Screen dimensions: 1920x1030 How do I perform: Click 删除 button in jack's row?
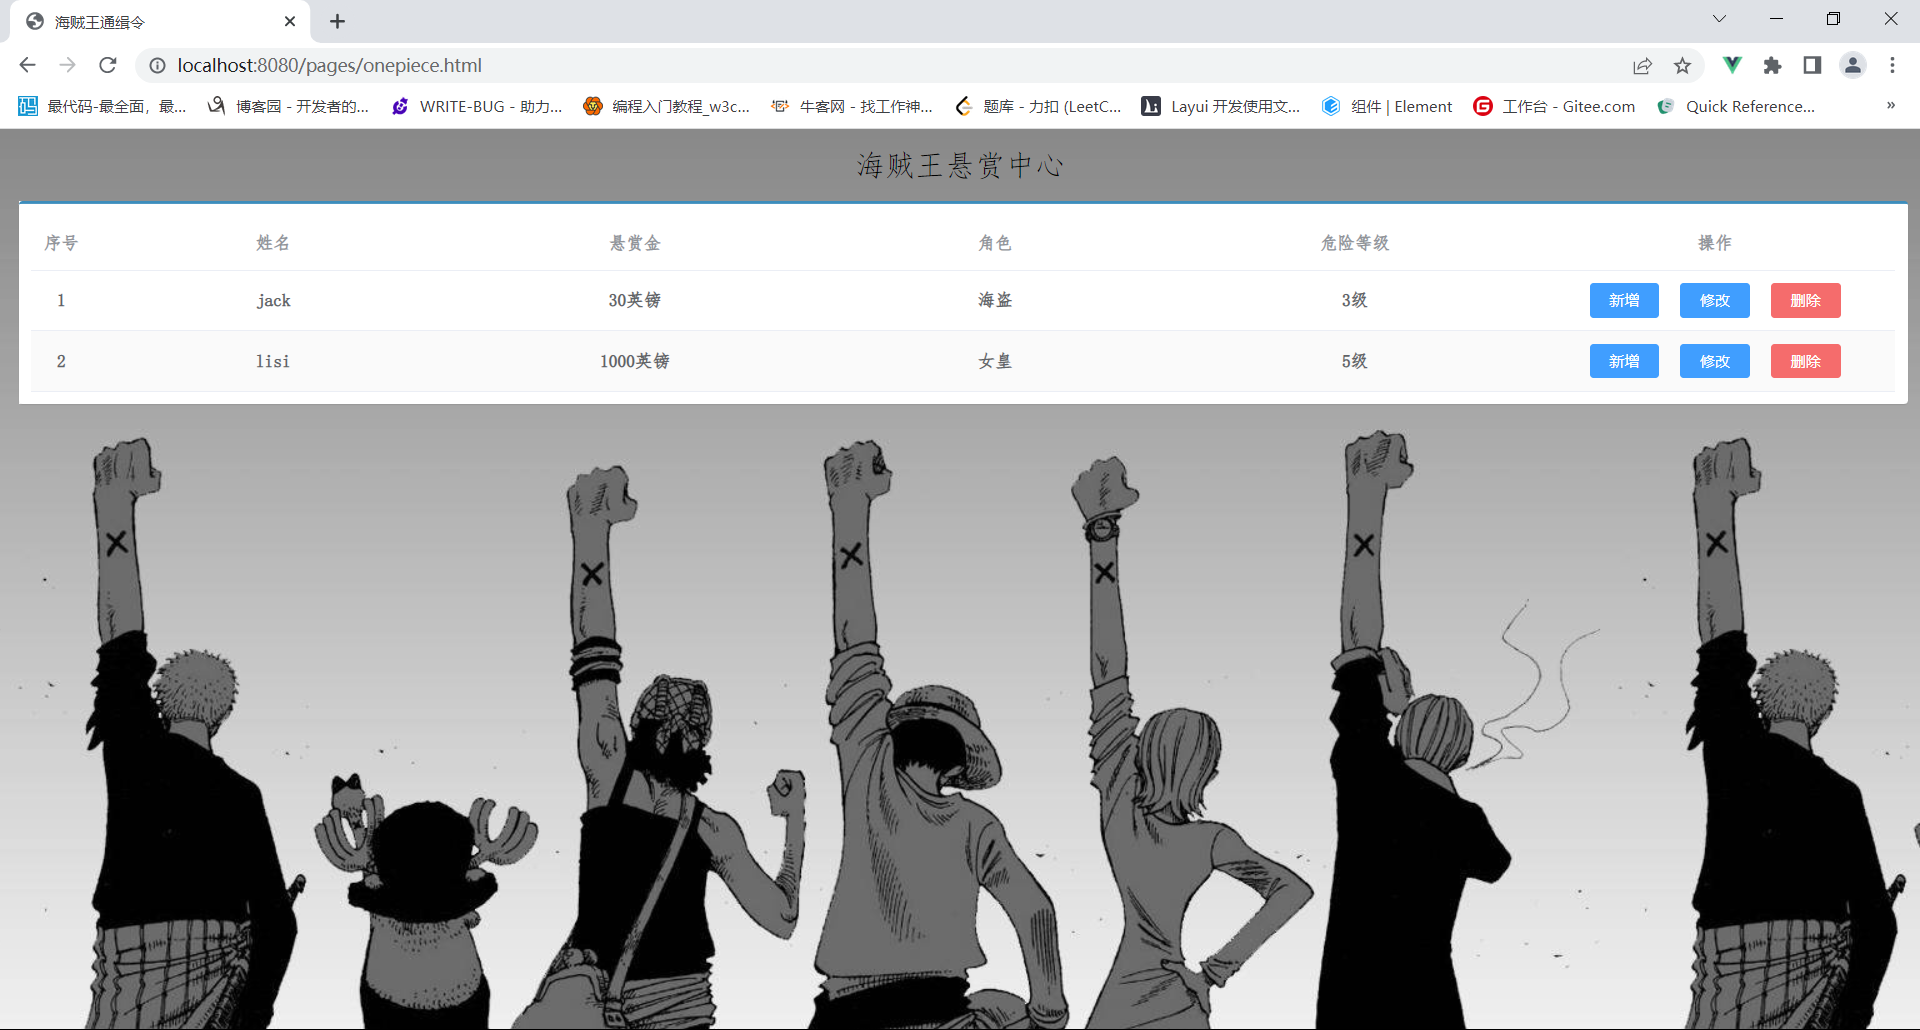(1806, 300)
